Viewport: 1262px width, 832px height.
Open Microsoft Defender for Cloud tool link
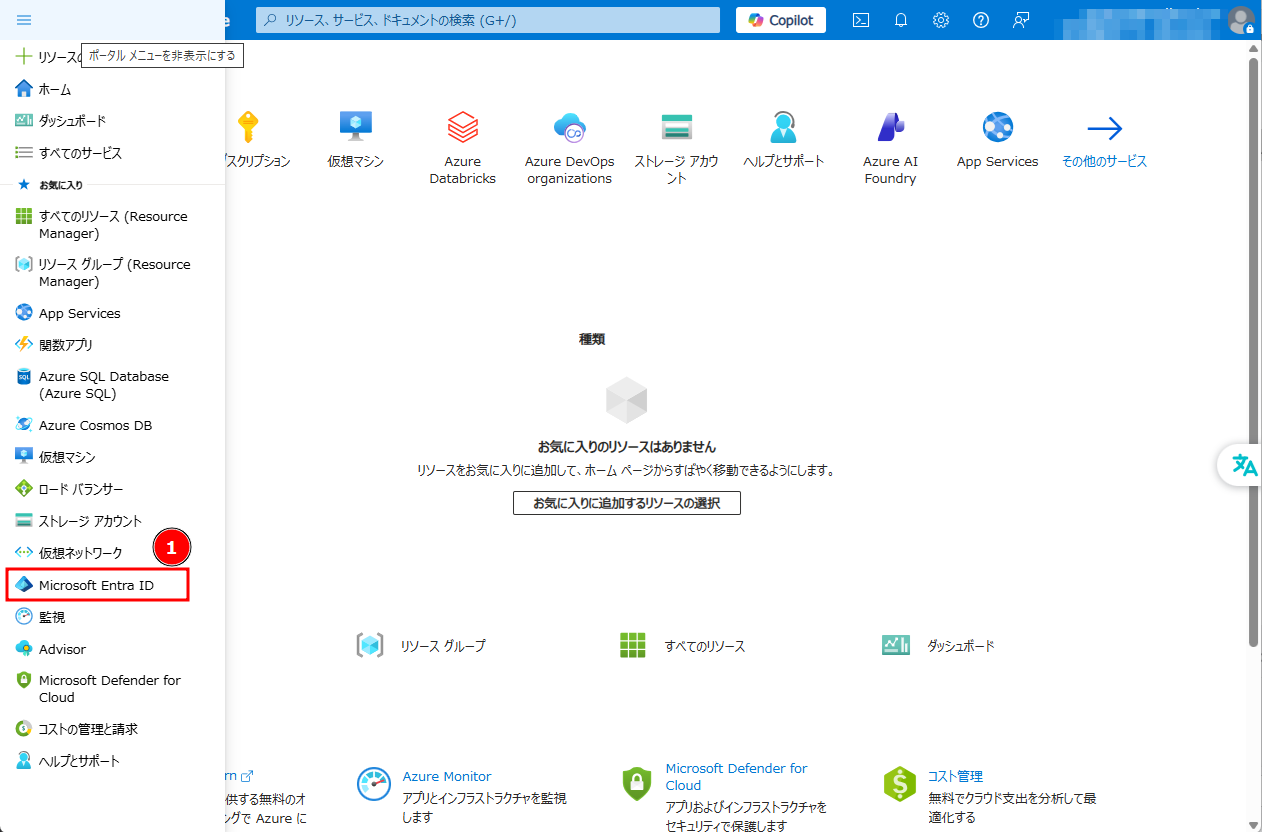click(x=737, y=777)
